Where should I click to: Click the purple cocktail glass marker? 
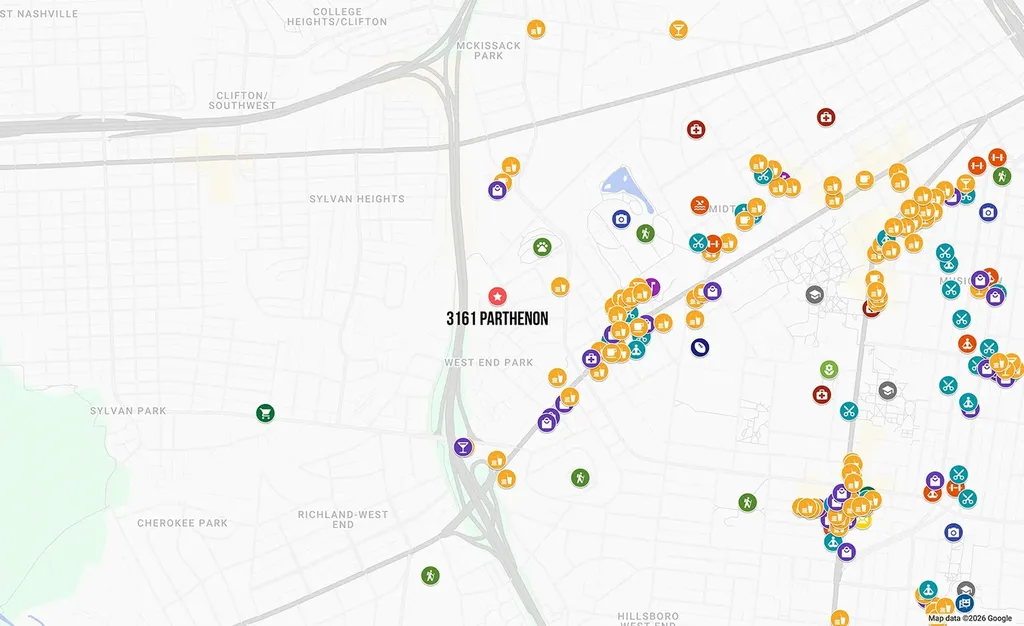463,447
